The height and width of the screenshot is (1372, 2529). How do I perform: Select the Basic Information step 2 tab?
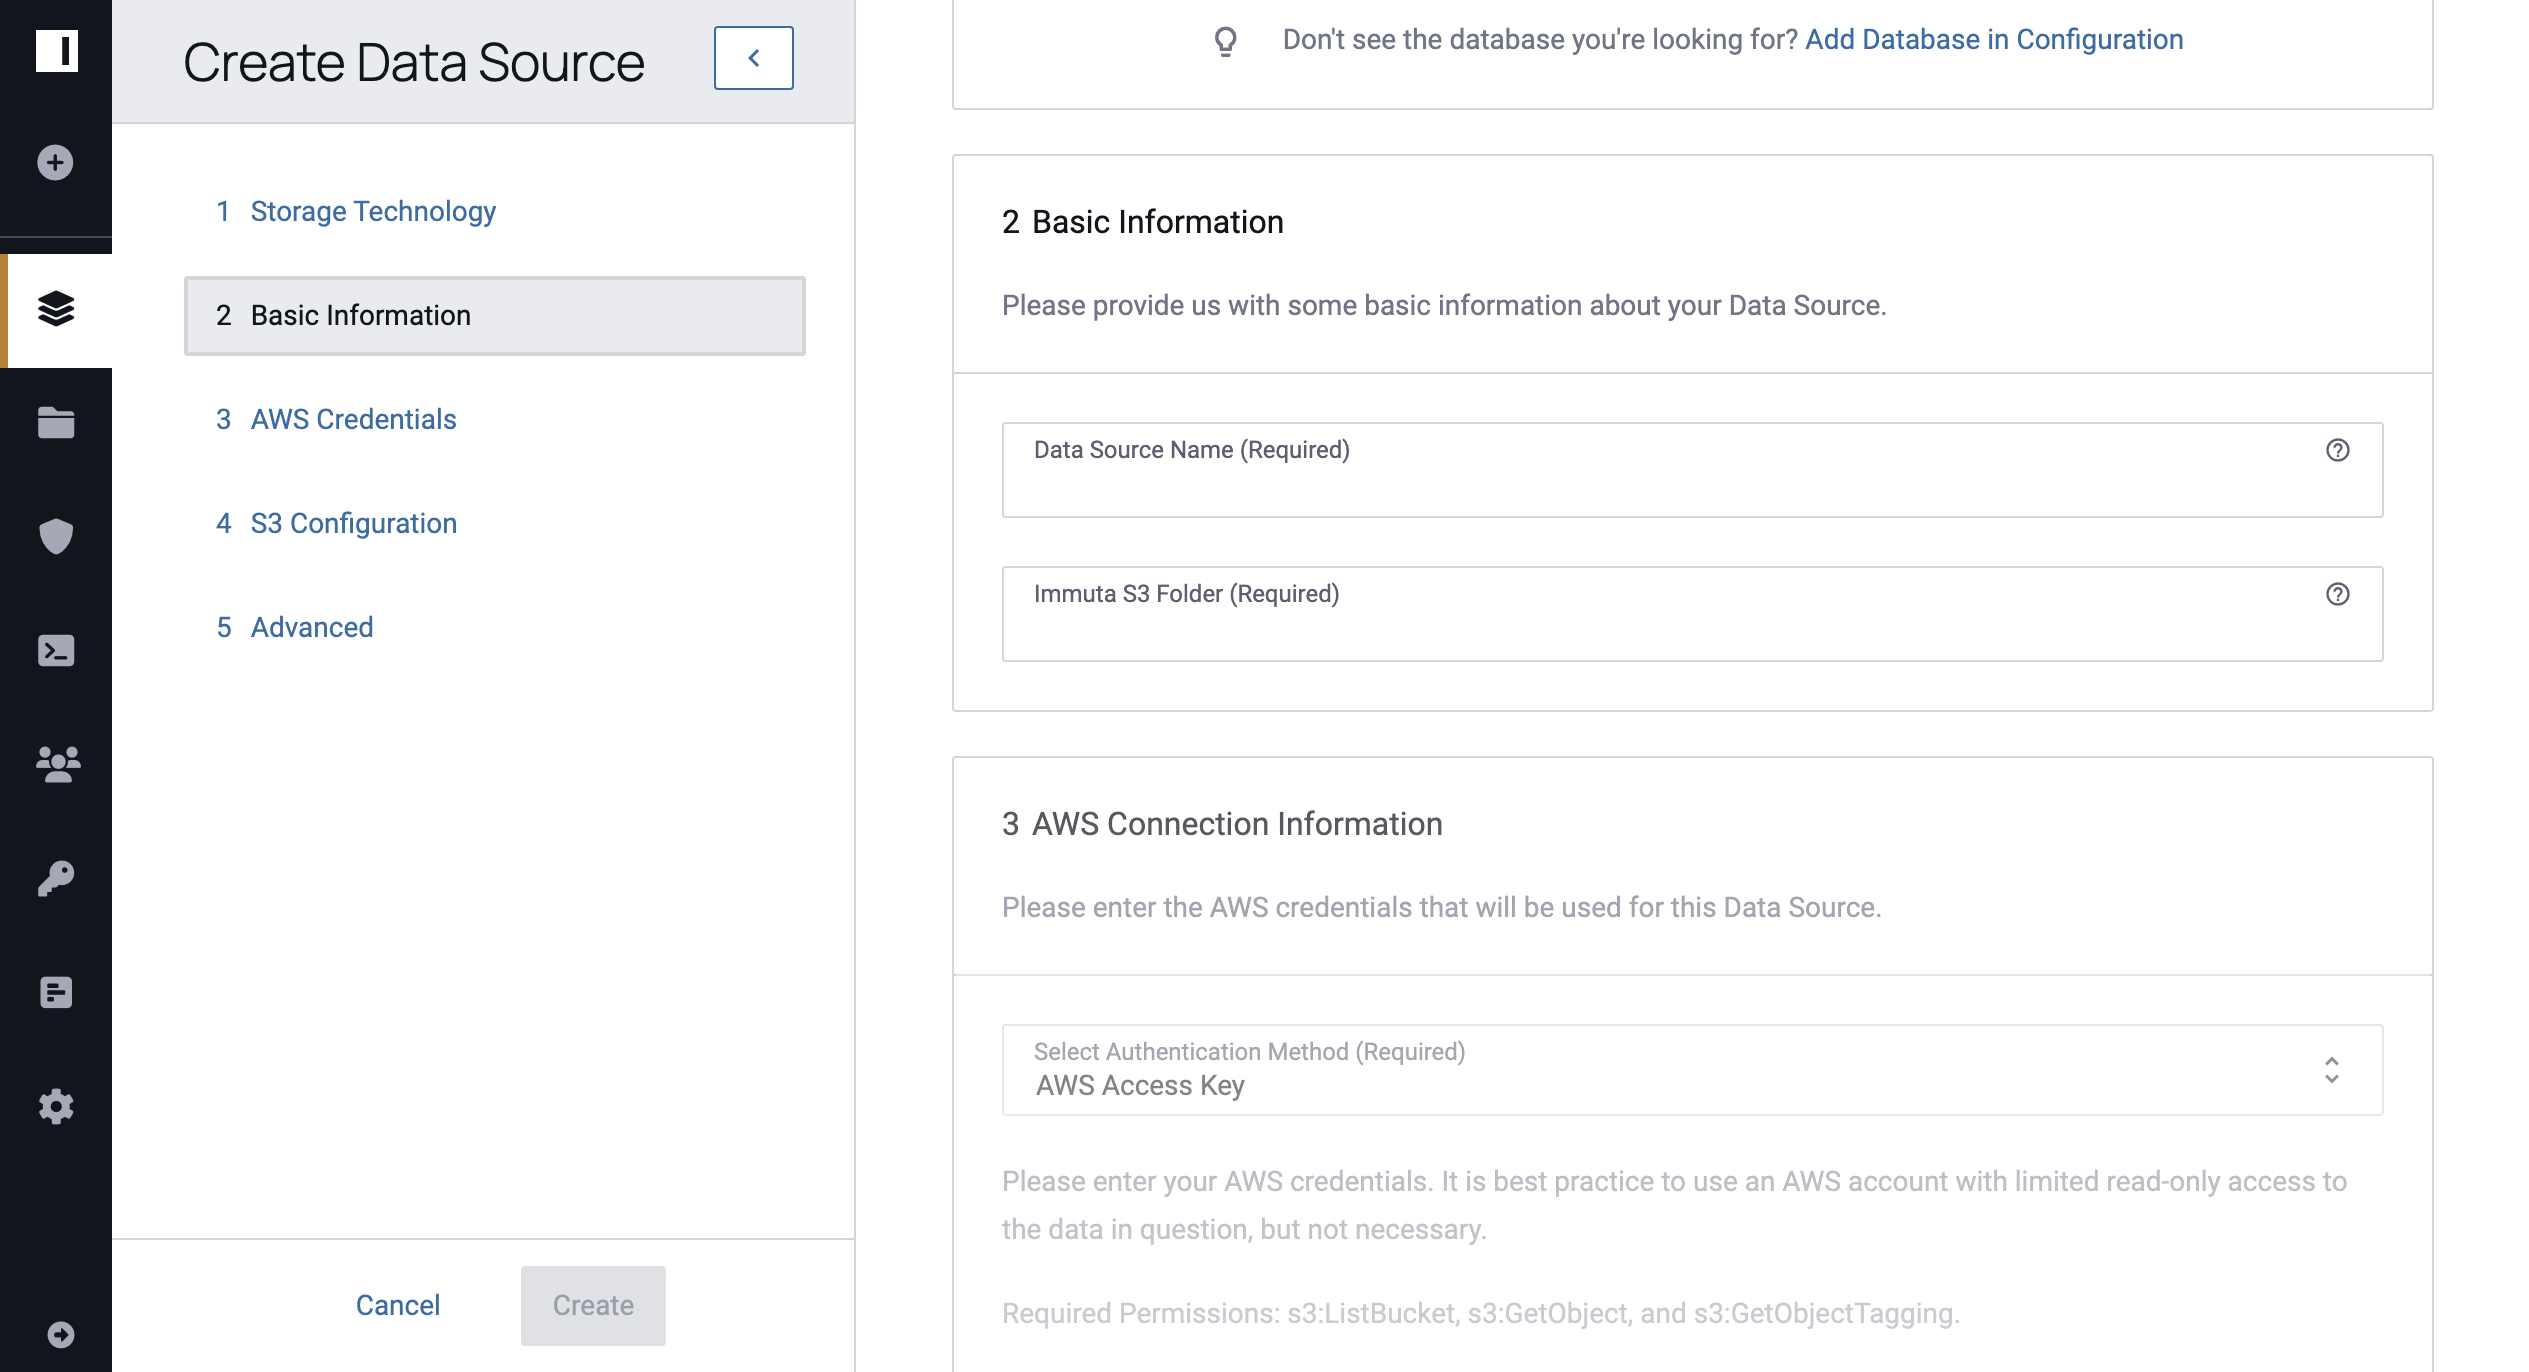(495, 314)
